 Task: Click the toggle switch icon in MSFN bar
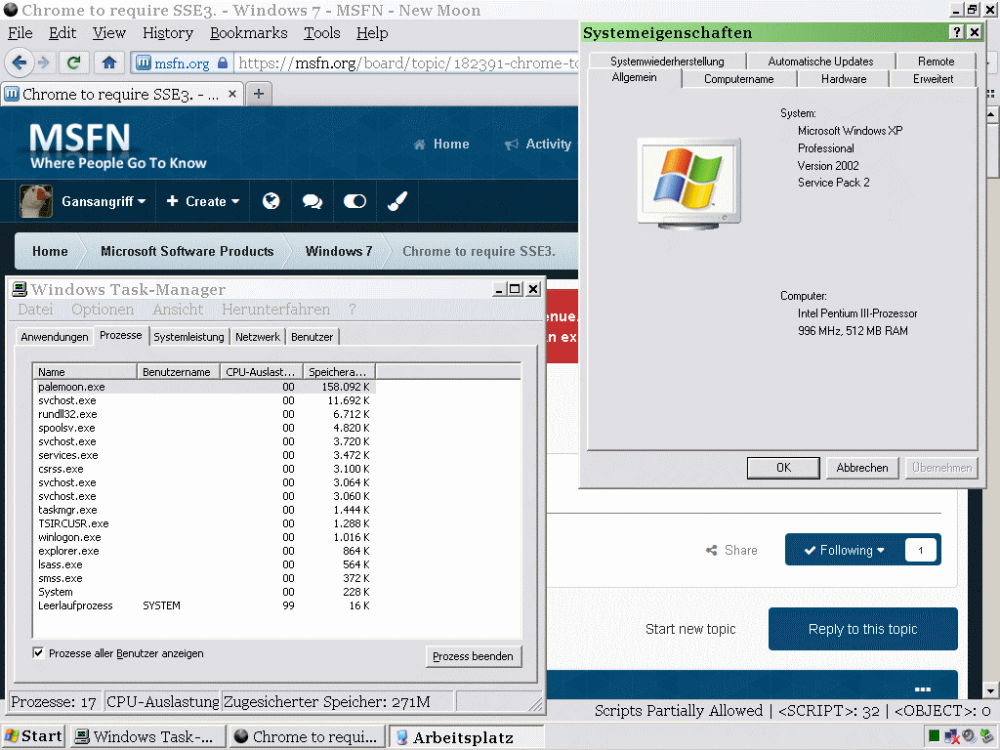[354, 201]
